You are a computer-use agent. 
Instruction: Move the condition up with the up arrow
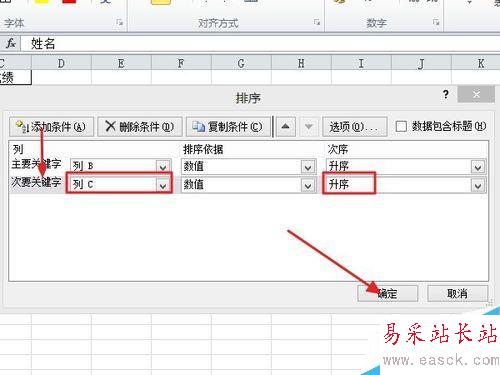(x=285, y=127)
